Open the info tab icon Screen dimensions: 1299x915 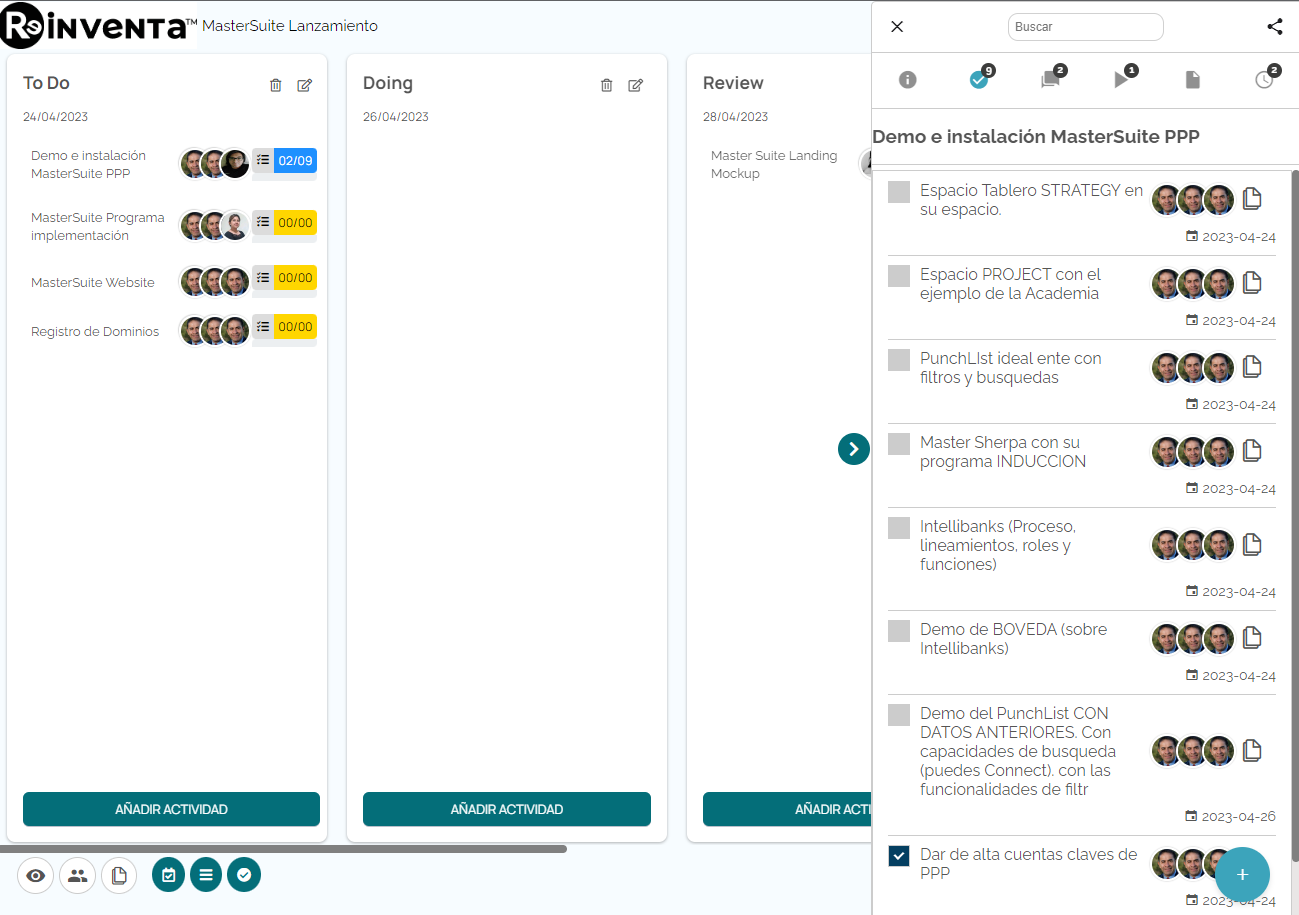point(908,80)
